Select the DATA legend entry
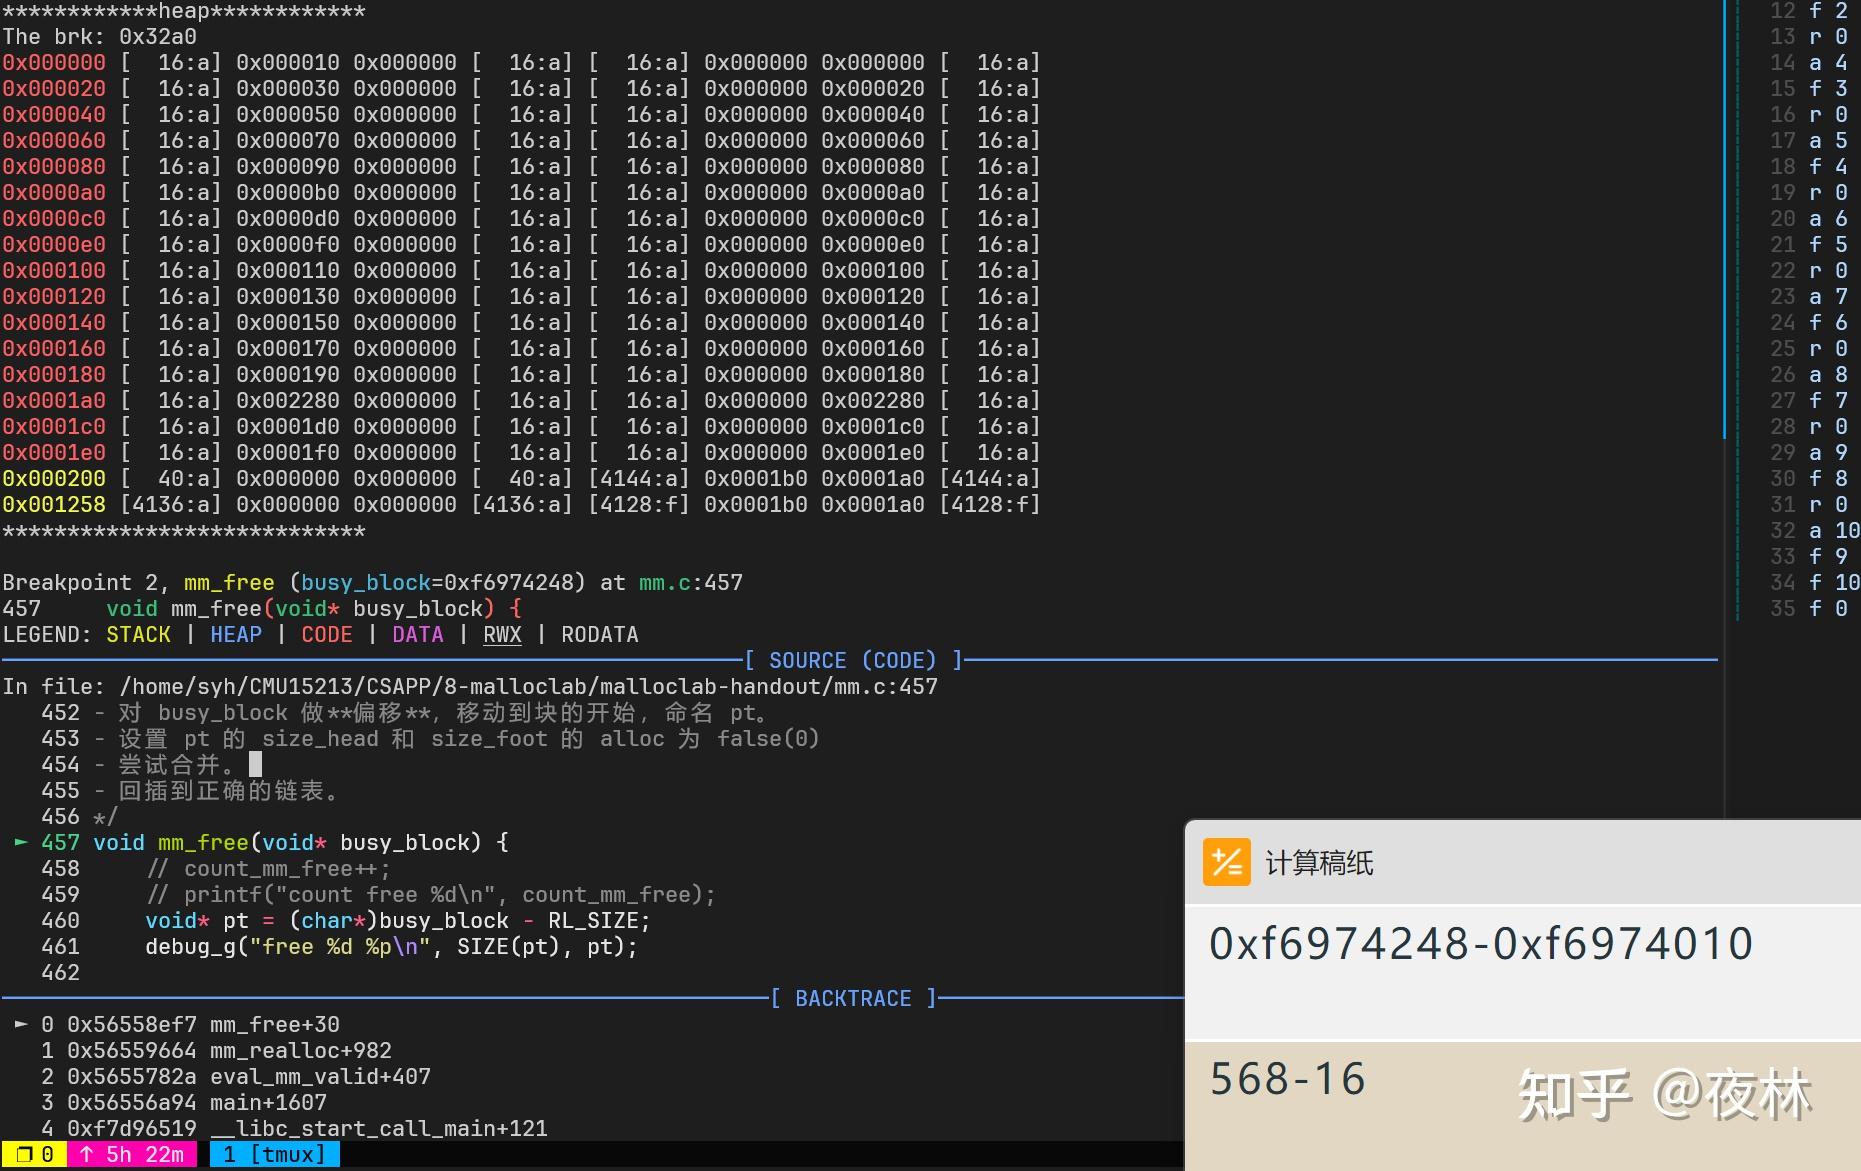 click(418, 634)
